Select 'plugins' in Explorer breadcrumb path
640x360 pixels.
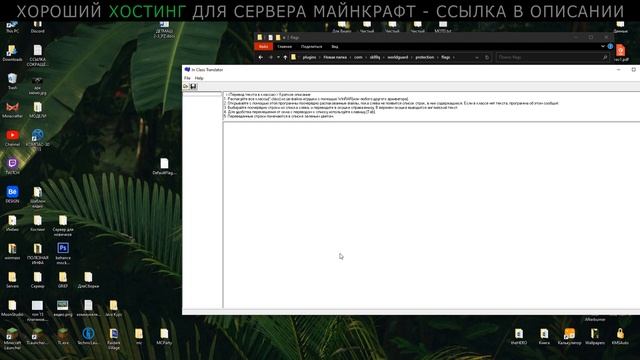click(x=309, y=58)
